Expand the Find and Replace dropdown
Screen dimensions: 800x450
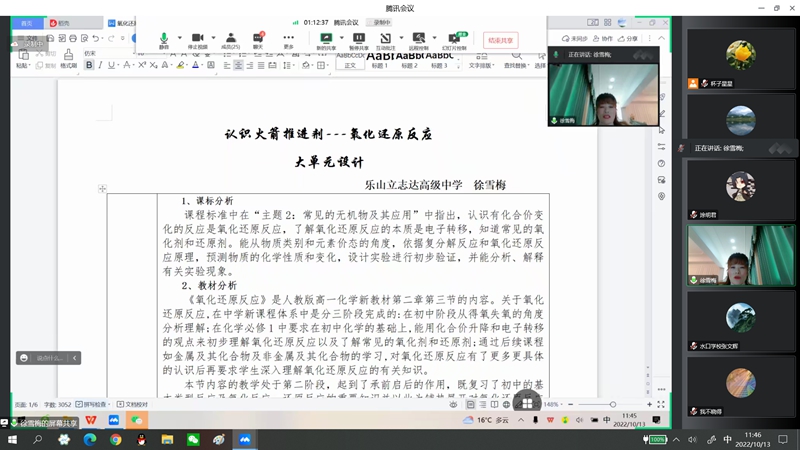(x=517, y=65)
